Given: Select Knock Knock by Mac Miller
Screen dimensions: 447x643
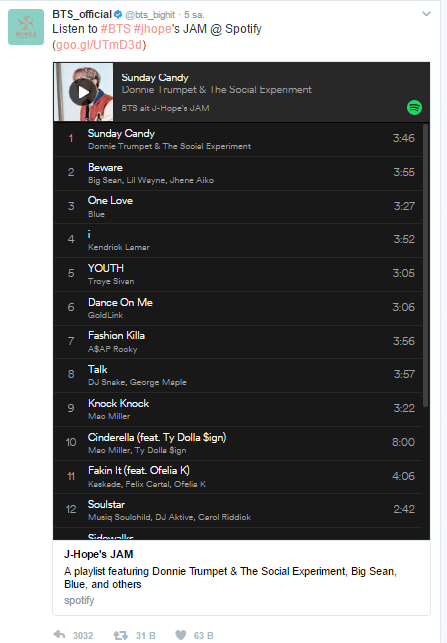Looking at the screenshot, I should click(238, 409).
